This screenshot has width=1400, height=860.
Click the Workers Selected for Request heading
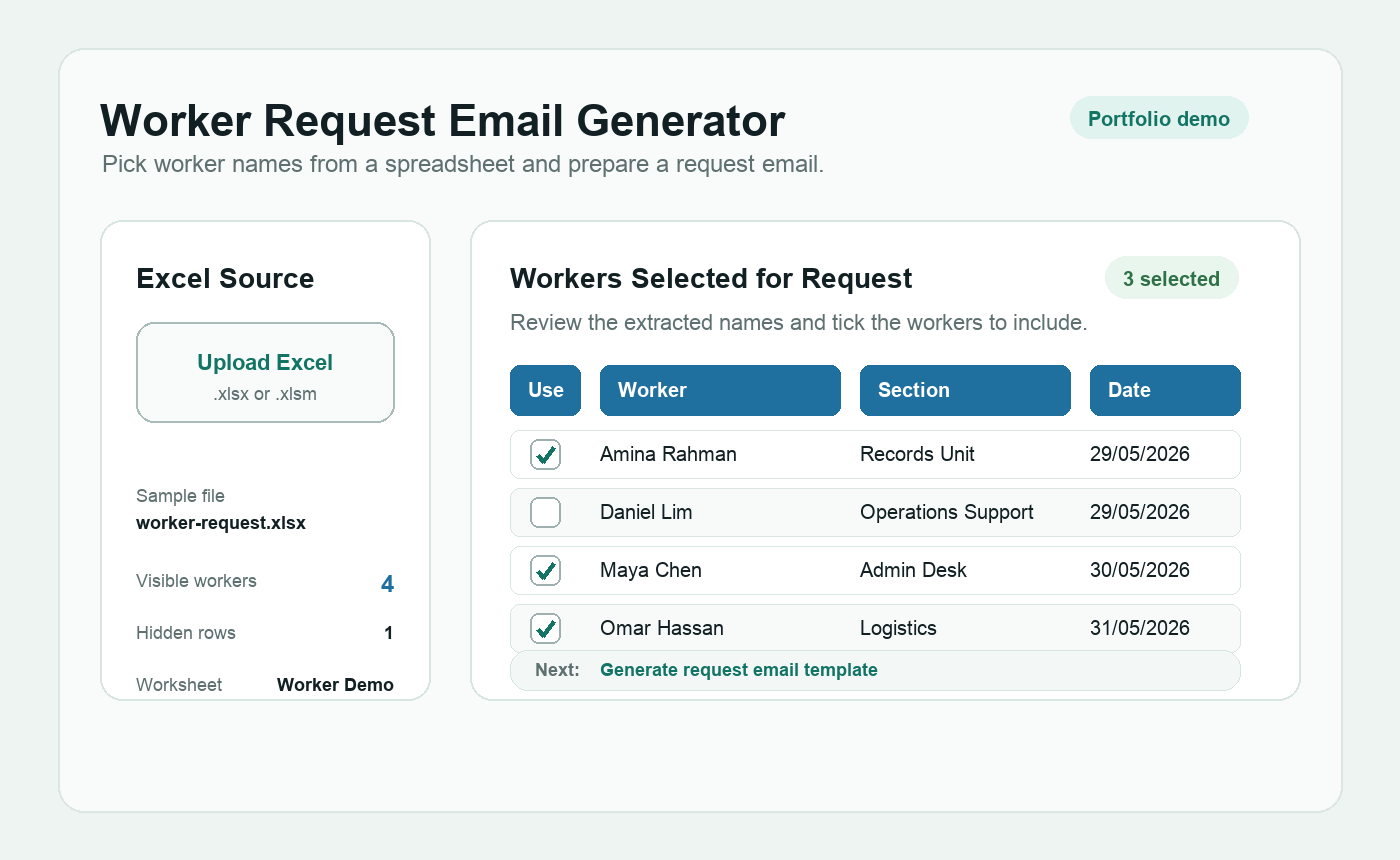pyautogui.click(x=711, y=278)
